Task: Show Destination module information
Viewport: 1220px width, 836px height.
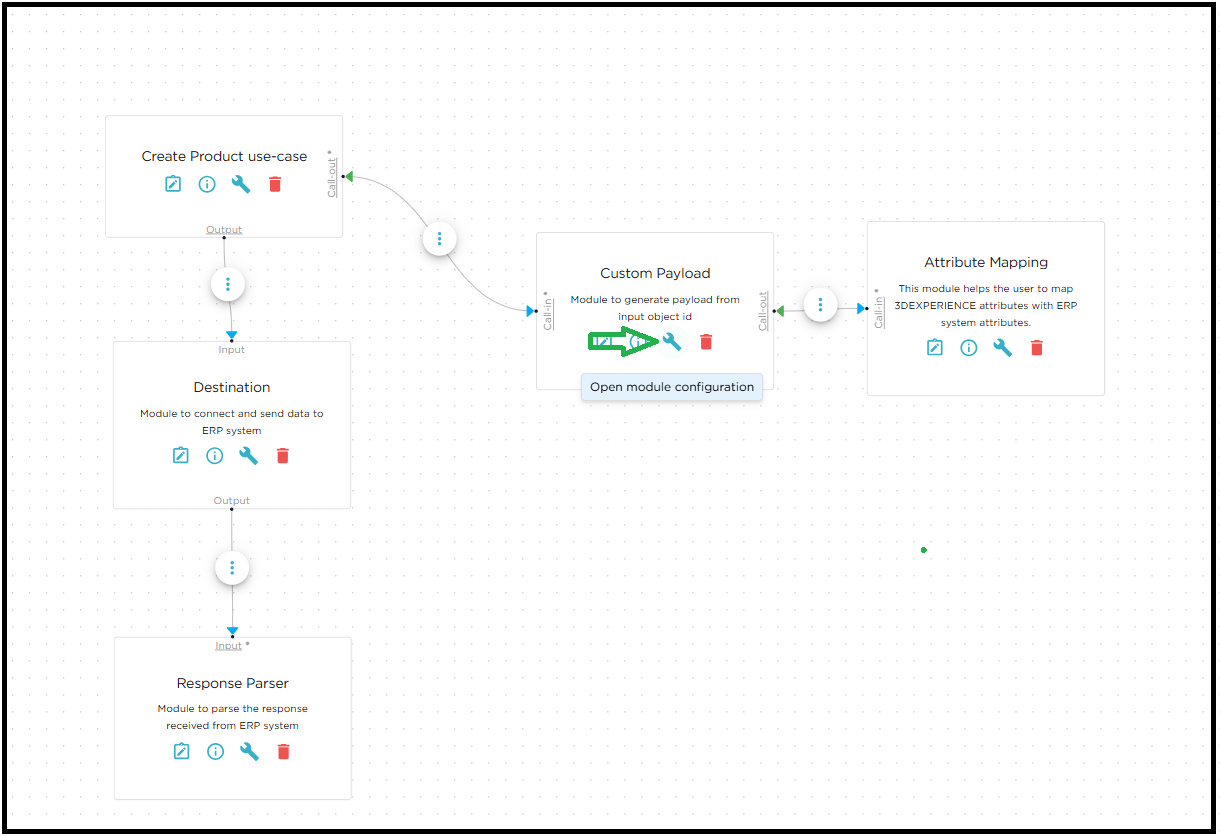Action: [214, 456]
